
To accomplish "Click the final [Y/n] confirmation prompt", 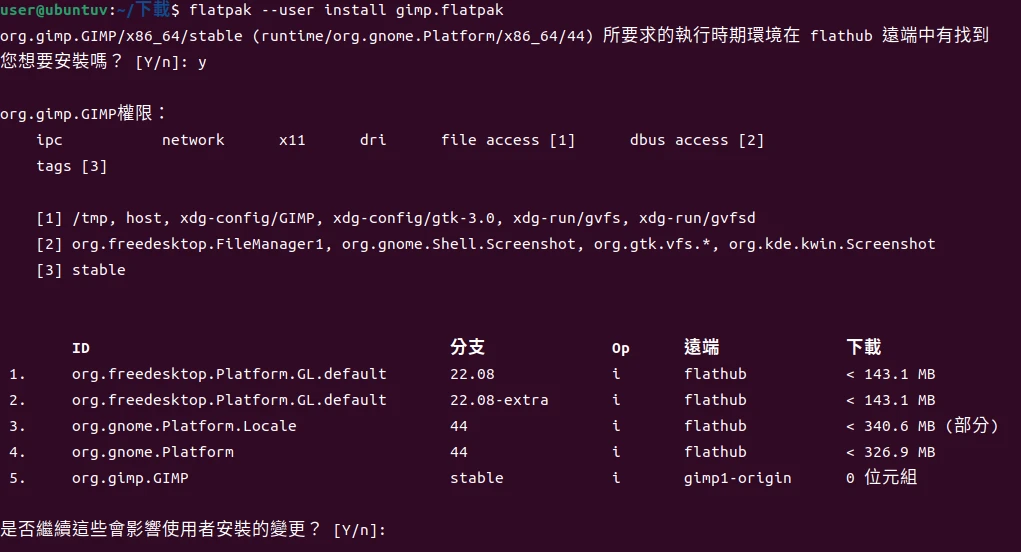I will tap(359, 529).
